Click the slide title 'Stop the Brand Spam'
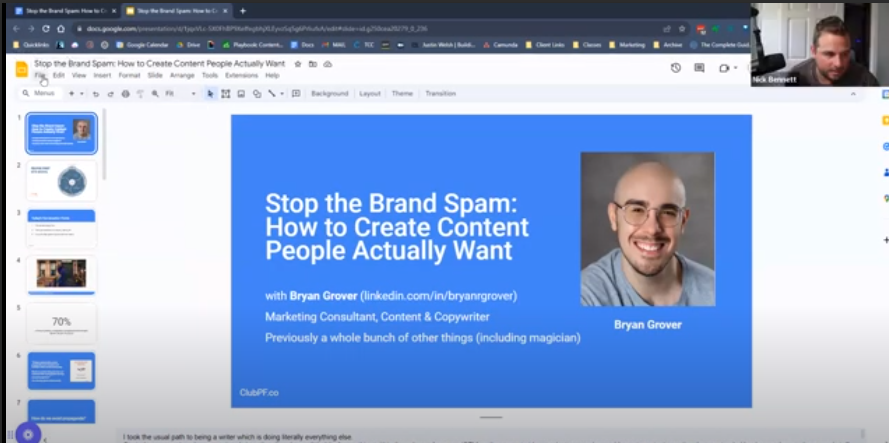 [397, 227]
